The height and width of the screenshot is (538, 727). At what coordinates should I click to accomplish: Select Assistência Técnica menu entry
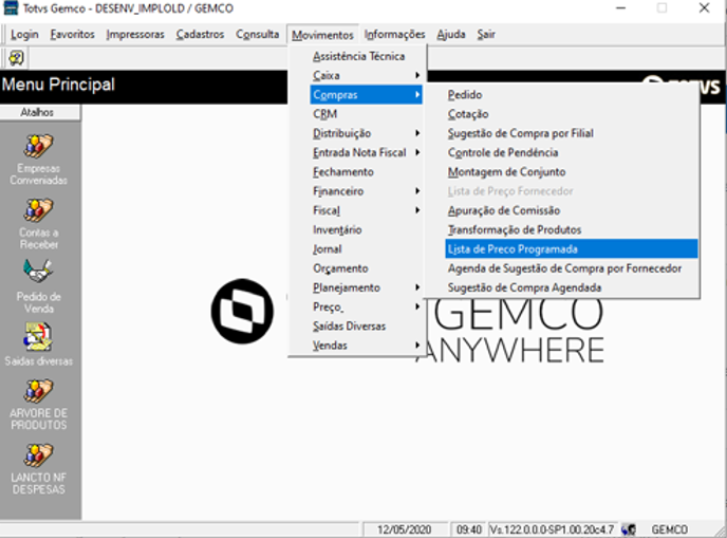point(366,56)
